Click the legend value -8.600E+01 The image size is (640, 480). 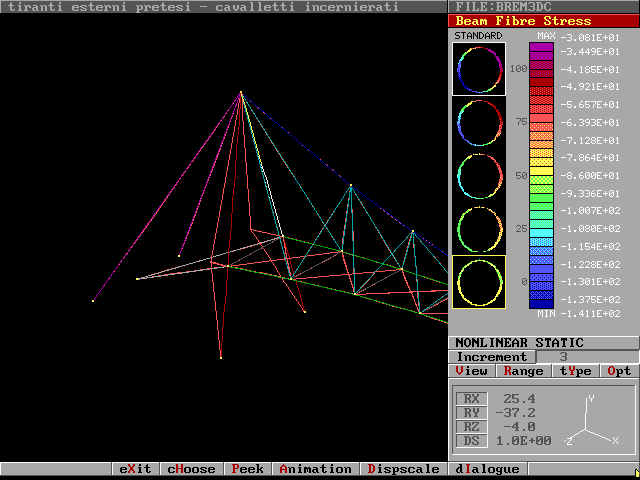tap(590, 176)
